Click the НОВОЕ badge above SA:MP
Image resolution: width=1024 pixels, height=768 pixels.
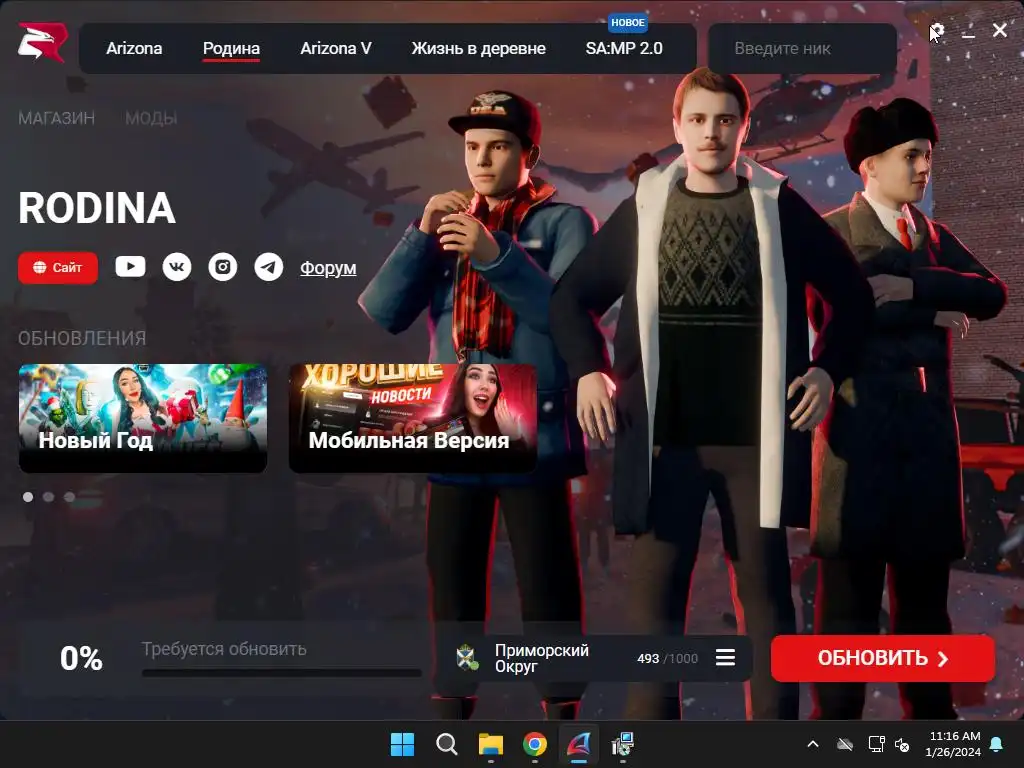point(628,22)
